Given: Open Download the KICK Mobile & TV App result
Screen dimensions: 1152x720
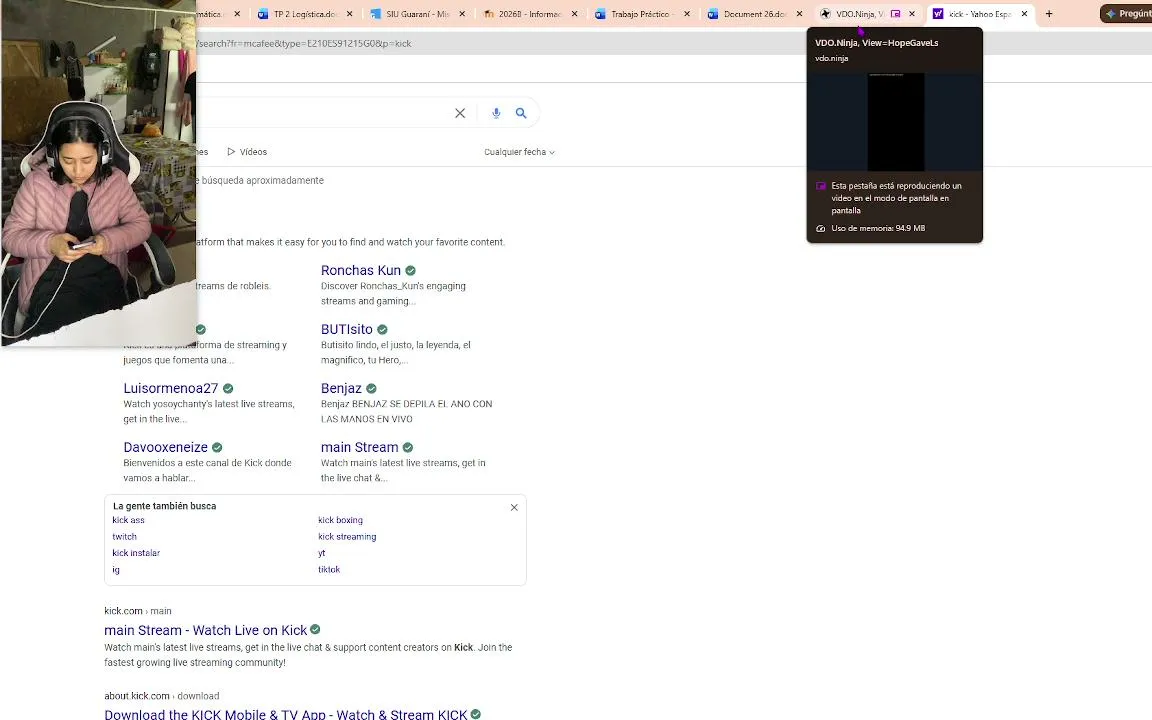Looking at the screenshot, I should 286,714.
